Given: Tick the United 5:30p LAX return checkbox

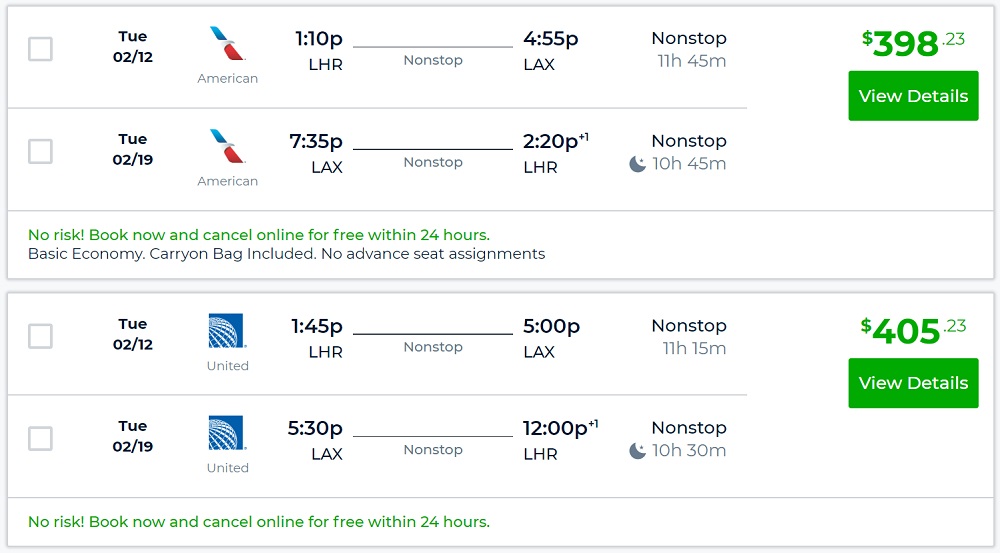Looking at the screenshot, I should tap(40, 438).
